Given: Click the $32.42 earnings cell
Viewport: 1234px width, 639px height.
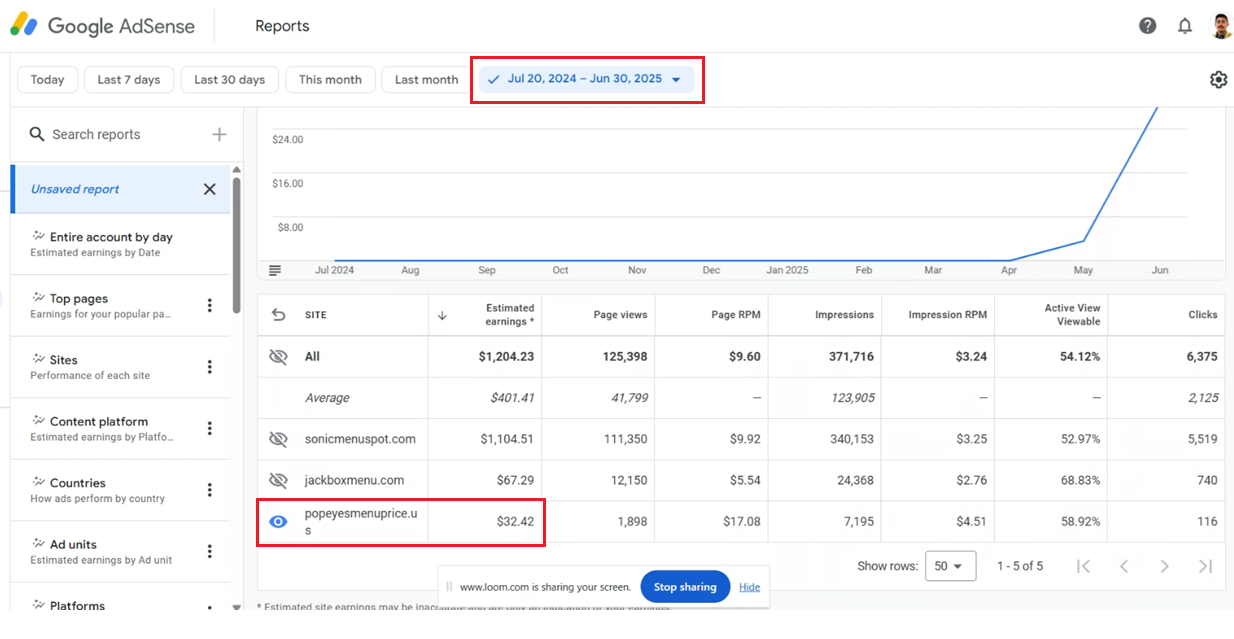Looking at the screenshot, I should 515,521.
